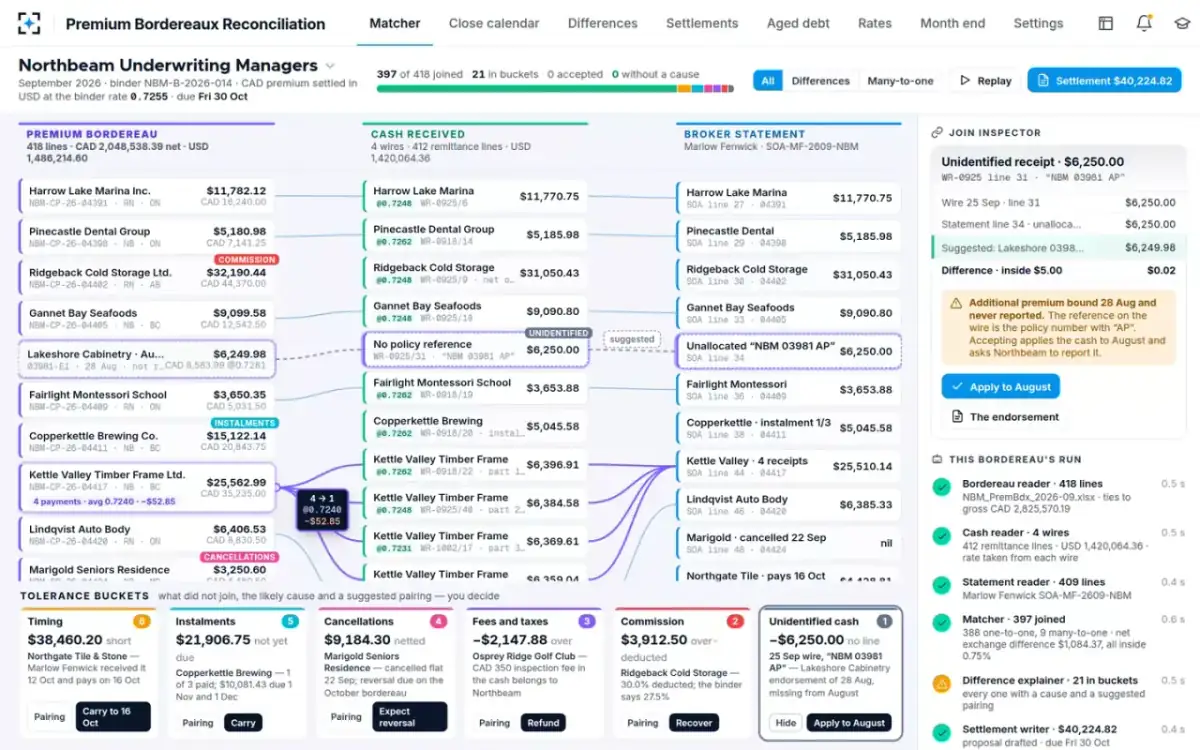Image resolution: width=1200 pixels, height=750 pixels.
Task: Click the 4→1 many-to-one join node
Action: pyautogui.click(x=322, y=508)
